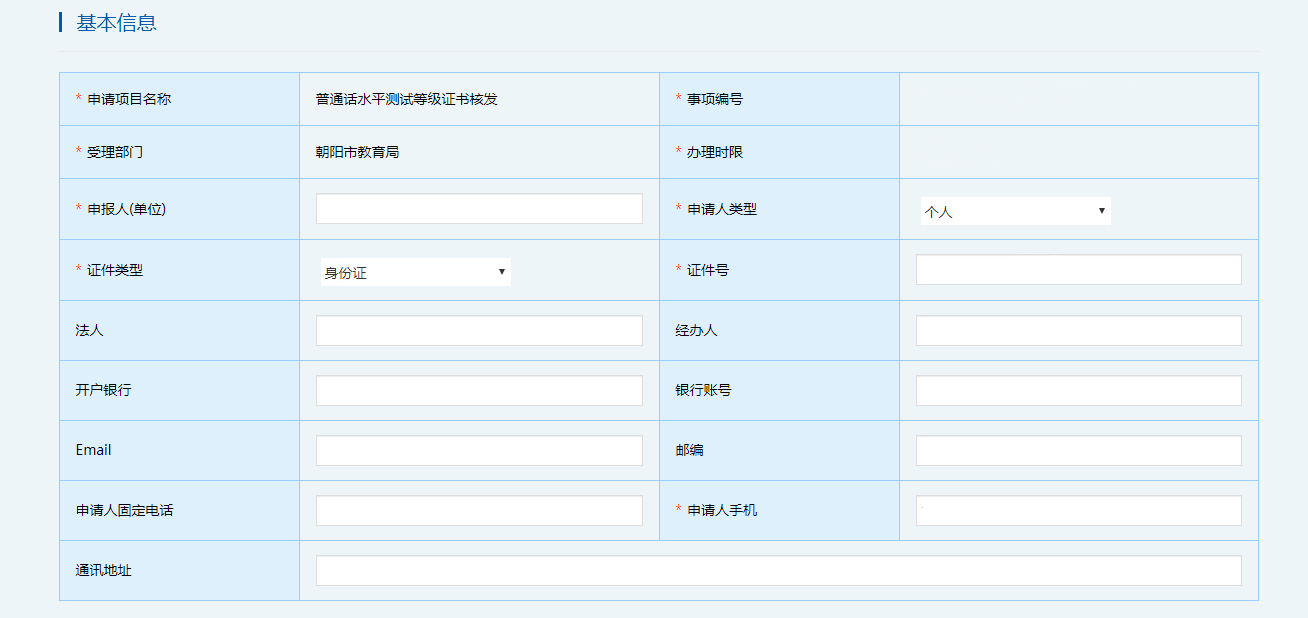Click the 受理部门 field label
Image resolution: width=1308 pixels, height=618 pixels.
click(x=114, y=152)
